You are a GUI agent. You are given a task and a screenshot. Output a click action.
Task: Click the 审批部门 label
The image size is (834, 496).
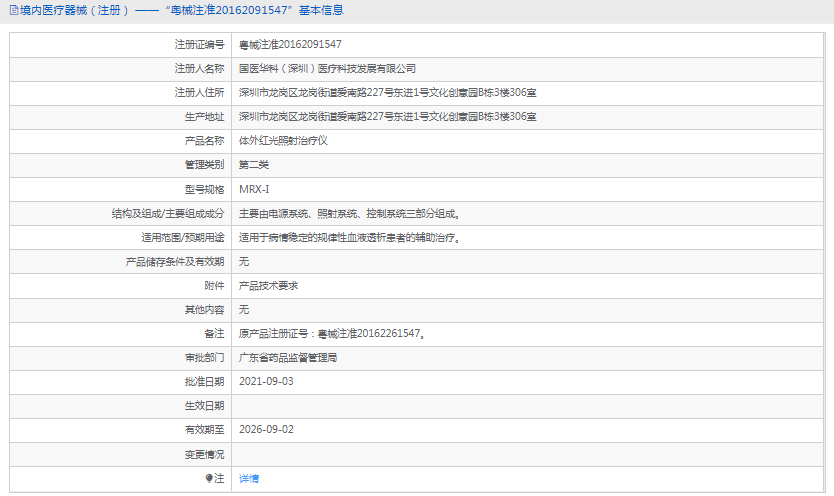click(x=204, y=358)
